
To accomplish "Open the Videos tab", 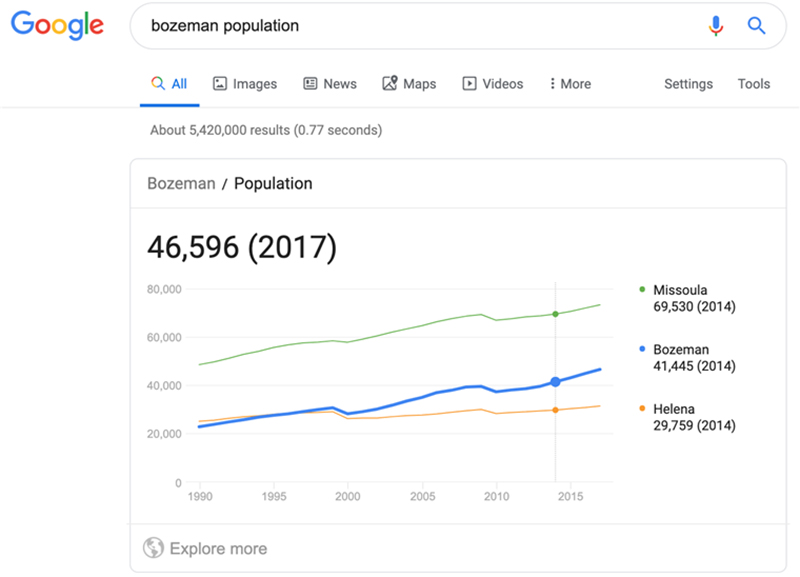I will (493, 84).
